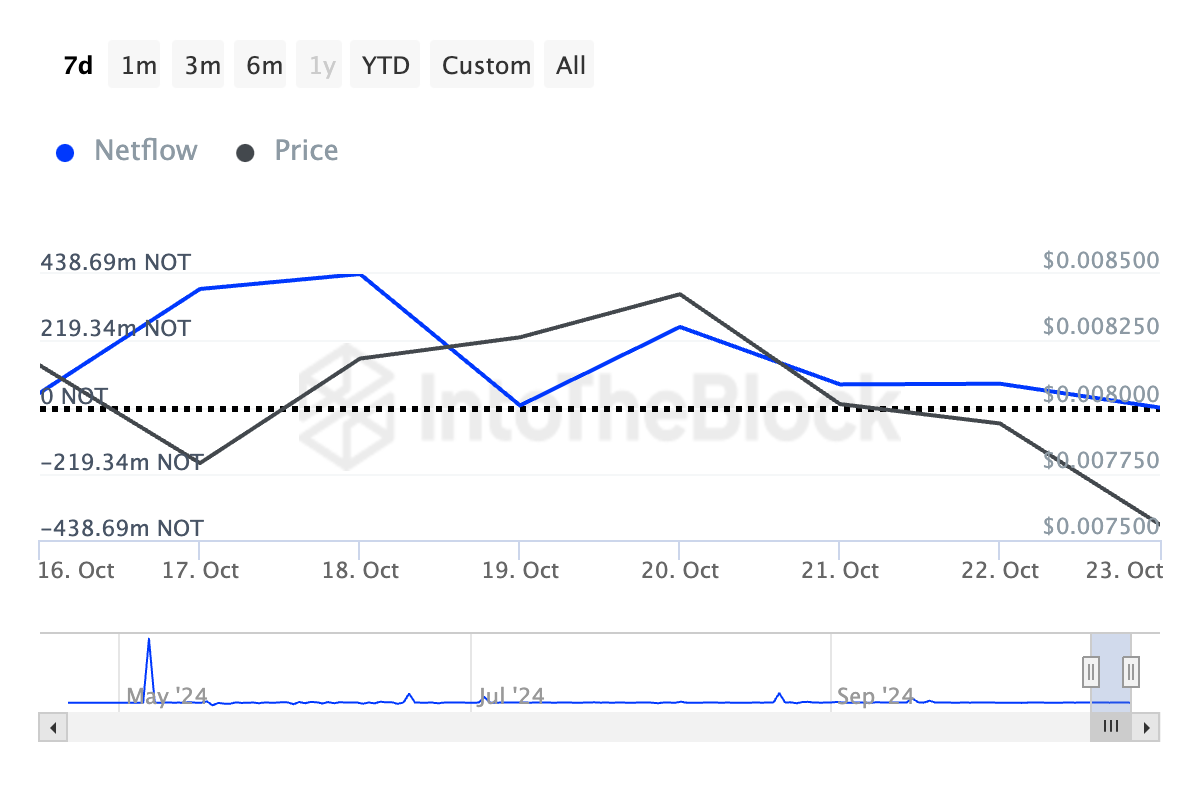The height and width of the screenshot is (800, 1200).
Task: Grab the right navigator range handle
Action: click(1131, 671)
